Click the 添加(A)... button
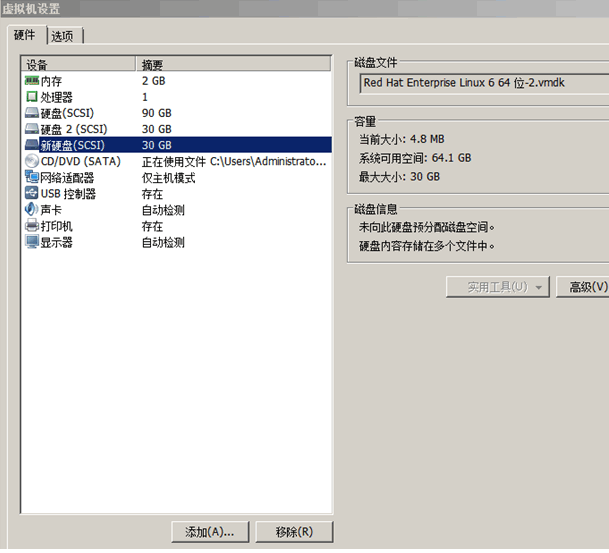 click(210, 532)
